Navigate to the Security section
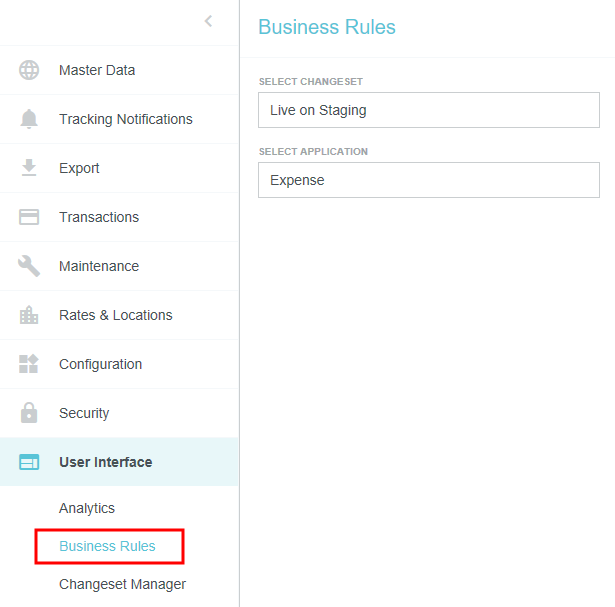This screenshot has width=615, height=607. point(84,413)
